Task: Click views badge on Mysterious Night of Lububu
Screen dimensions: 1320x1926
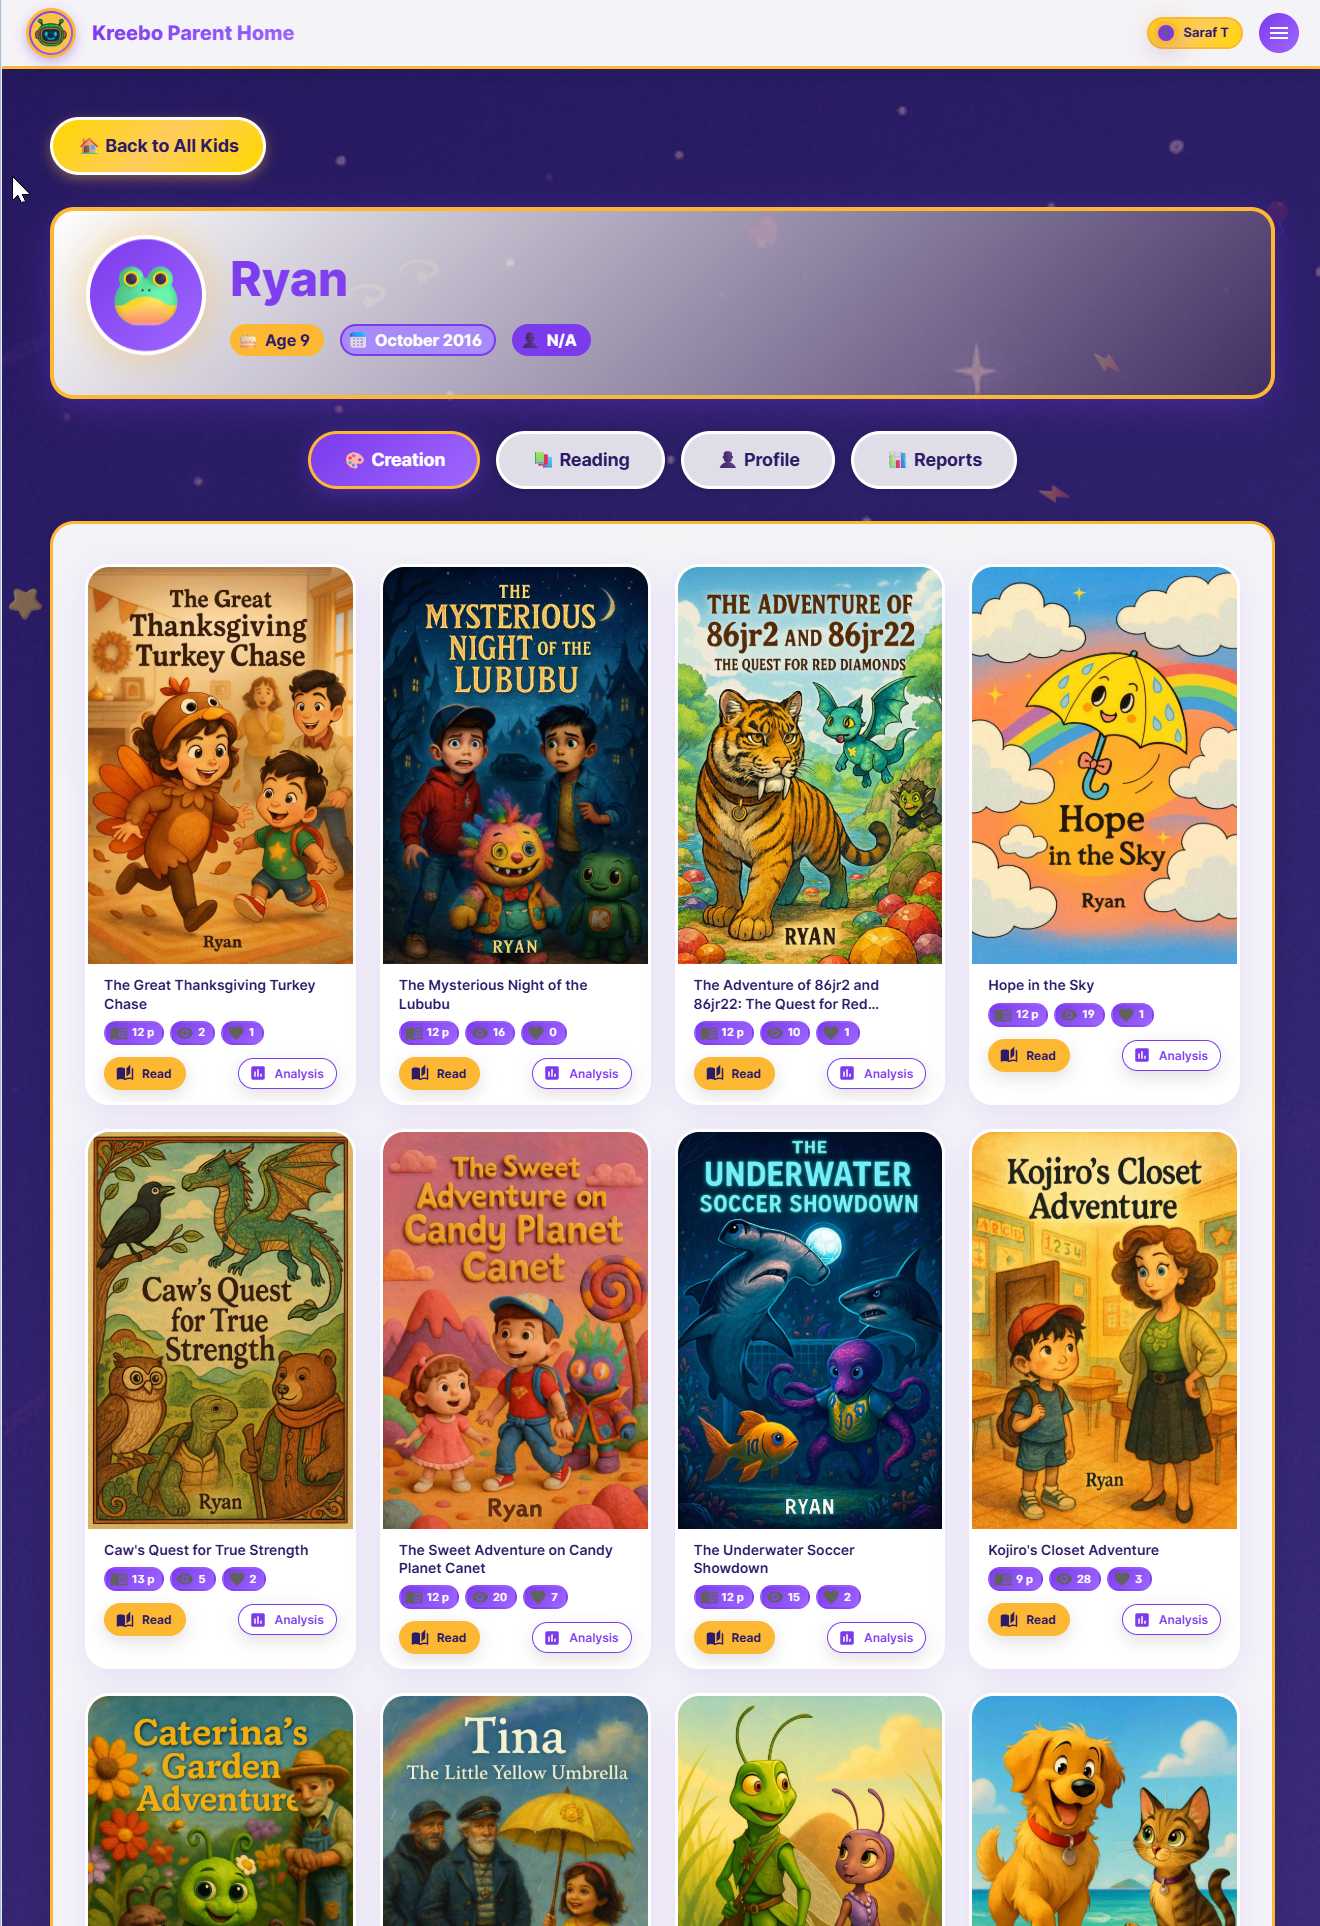Action: (x=489, y=1032)
